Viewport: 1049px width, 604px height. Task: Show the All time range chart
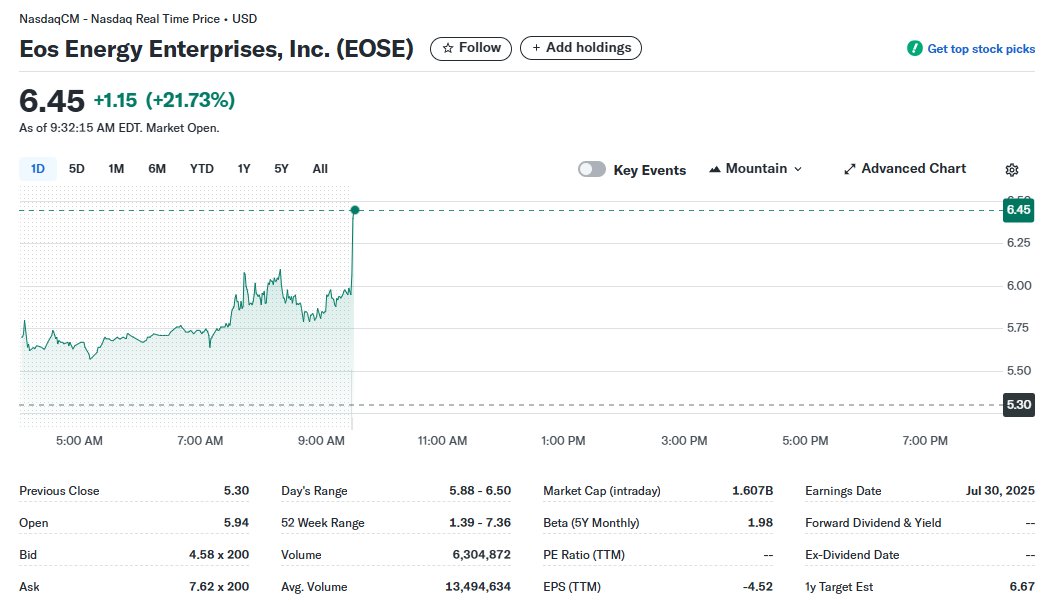[x=320, y=169]
